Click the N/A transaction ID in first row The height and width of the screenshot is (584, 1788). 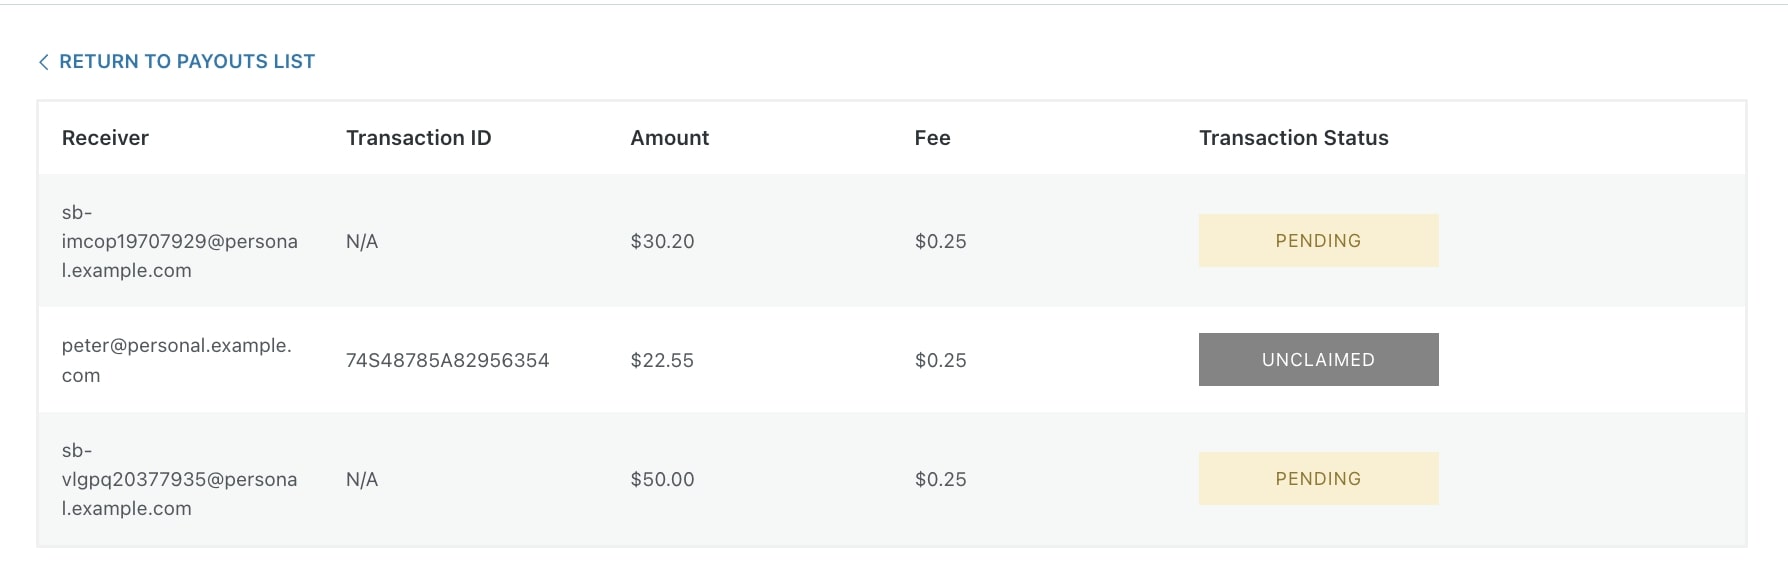362,241
